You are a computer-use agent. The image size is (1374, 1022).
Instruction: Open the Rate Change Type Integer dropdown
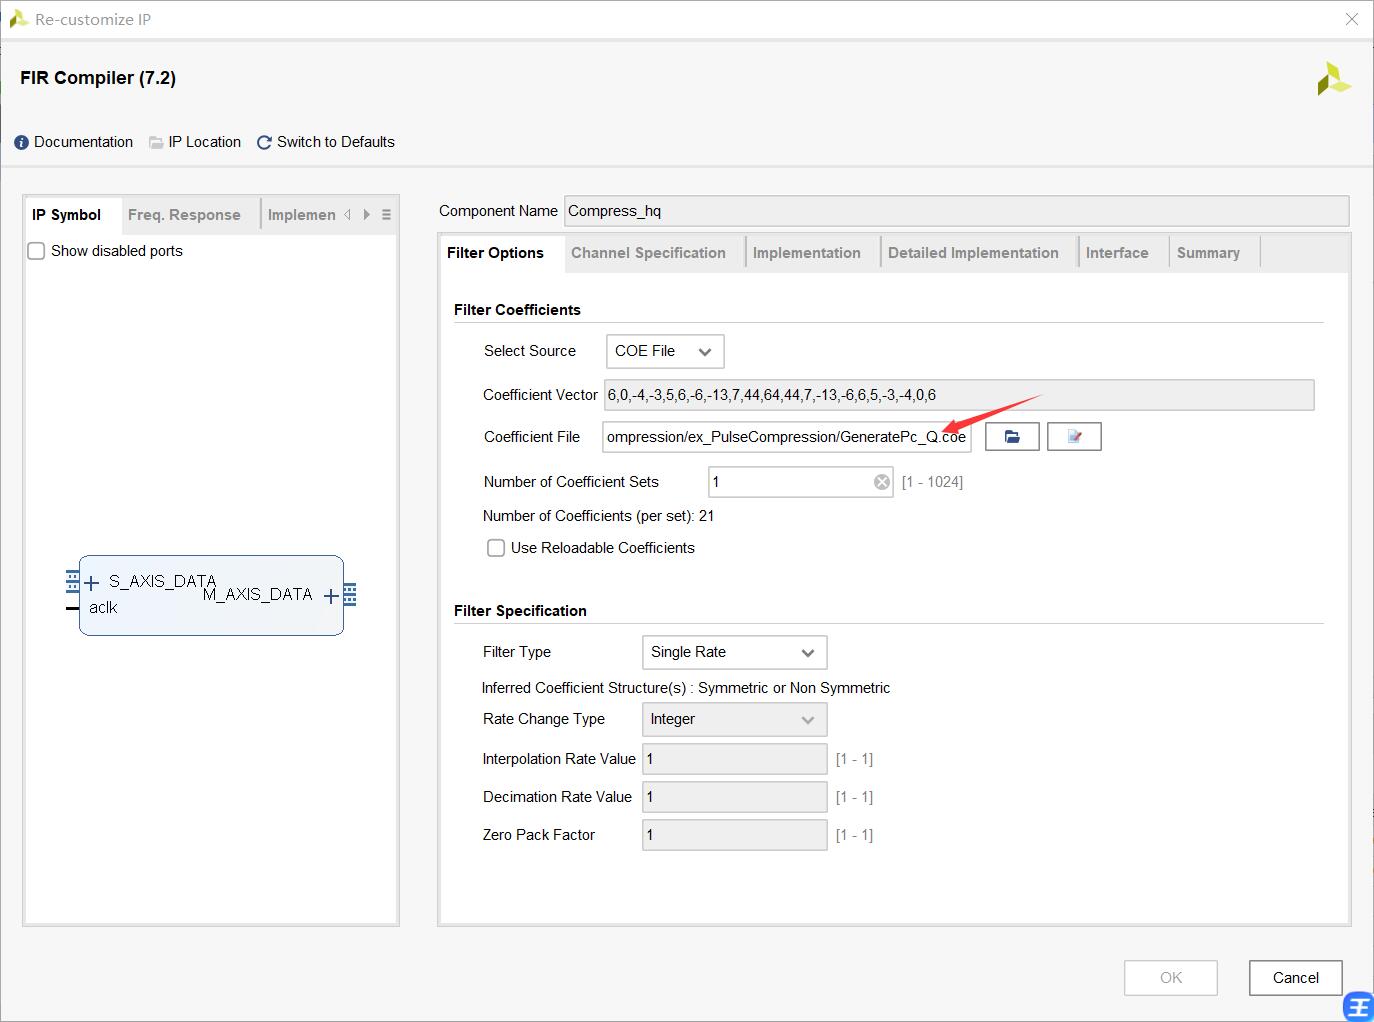click(x=734, y=719)
